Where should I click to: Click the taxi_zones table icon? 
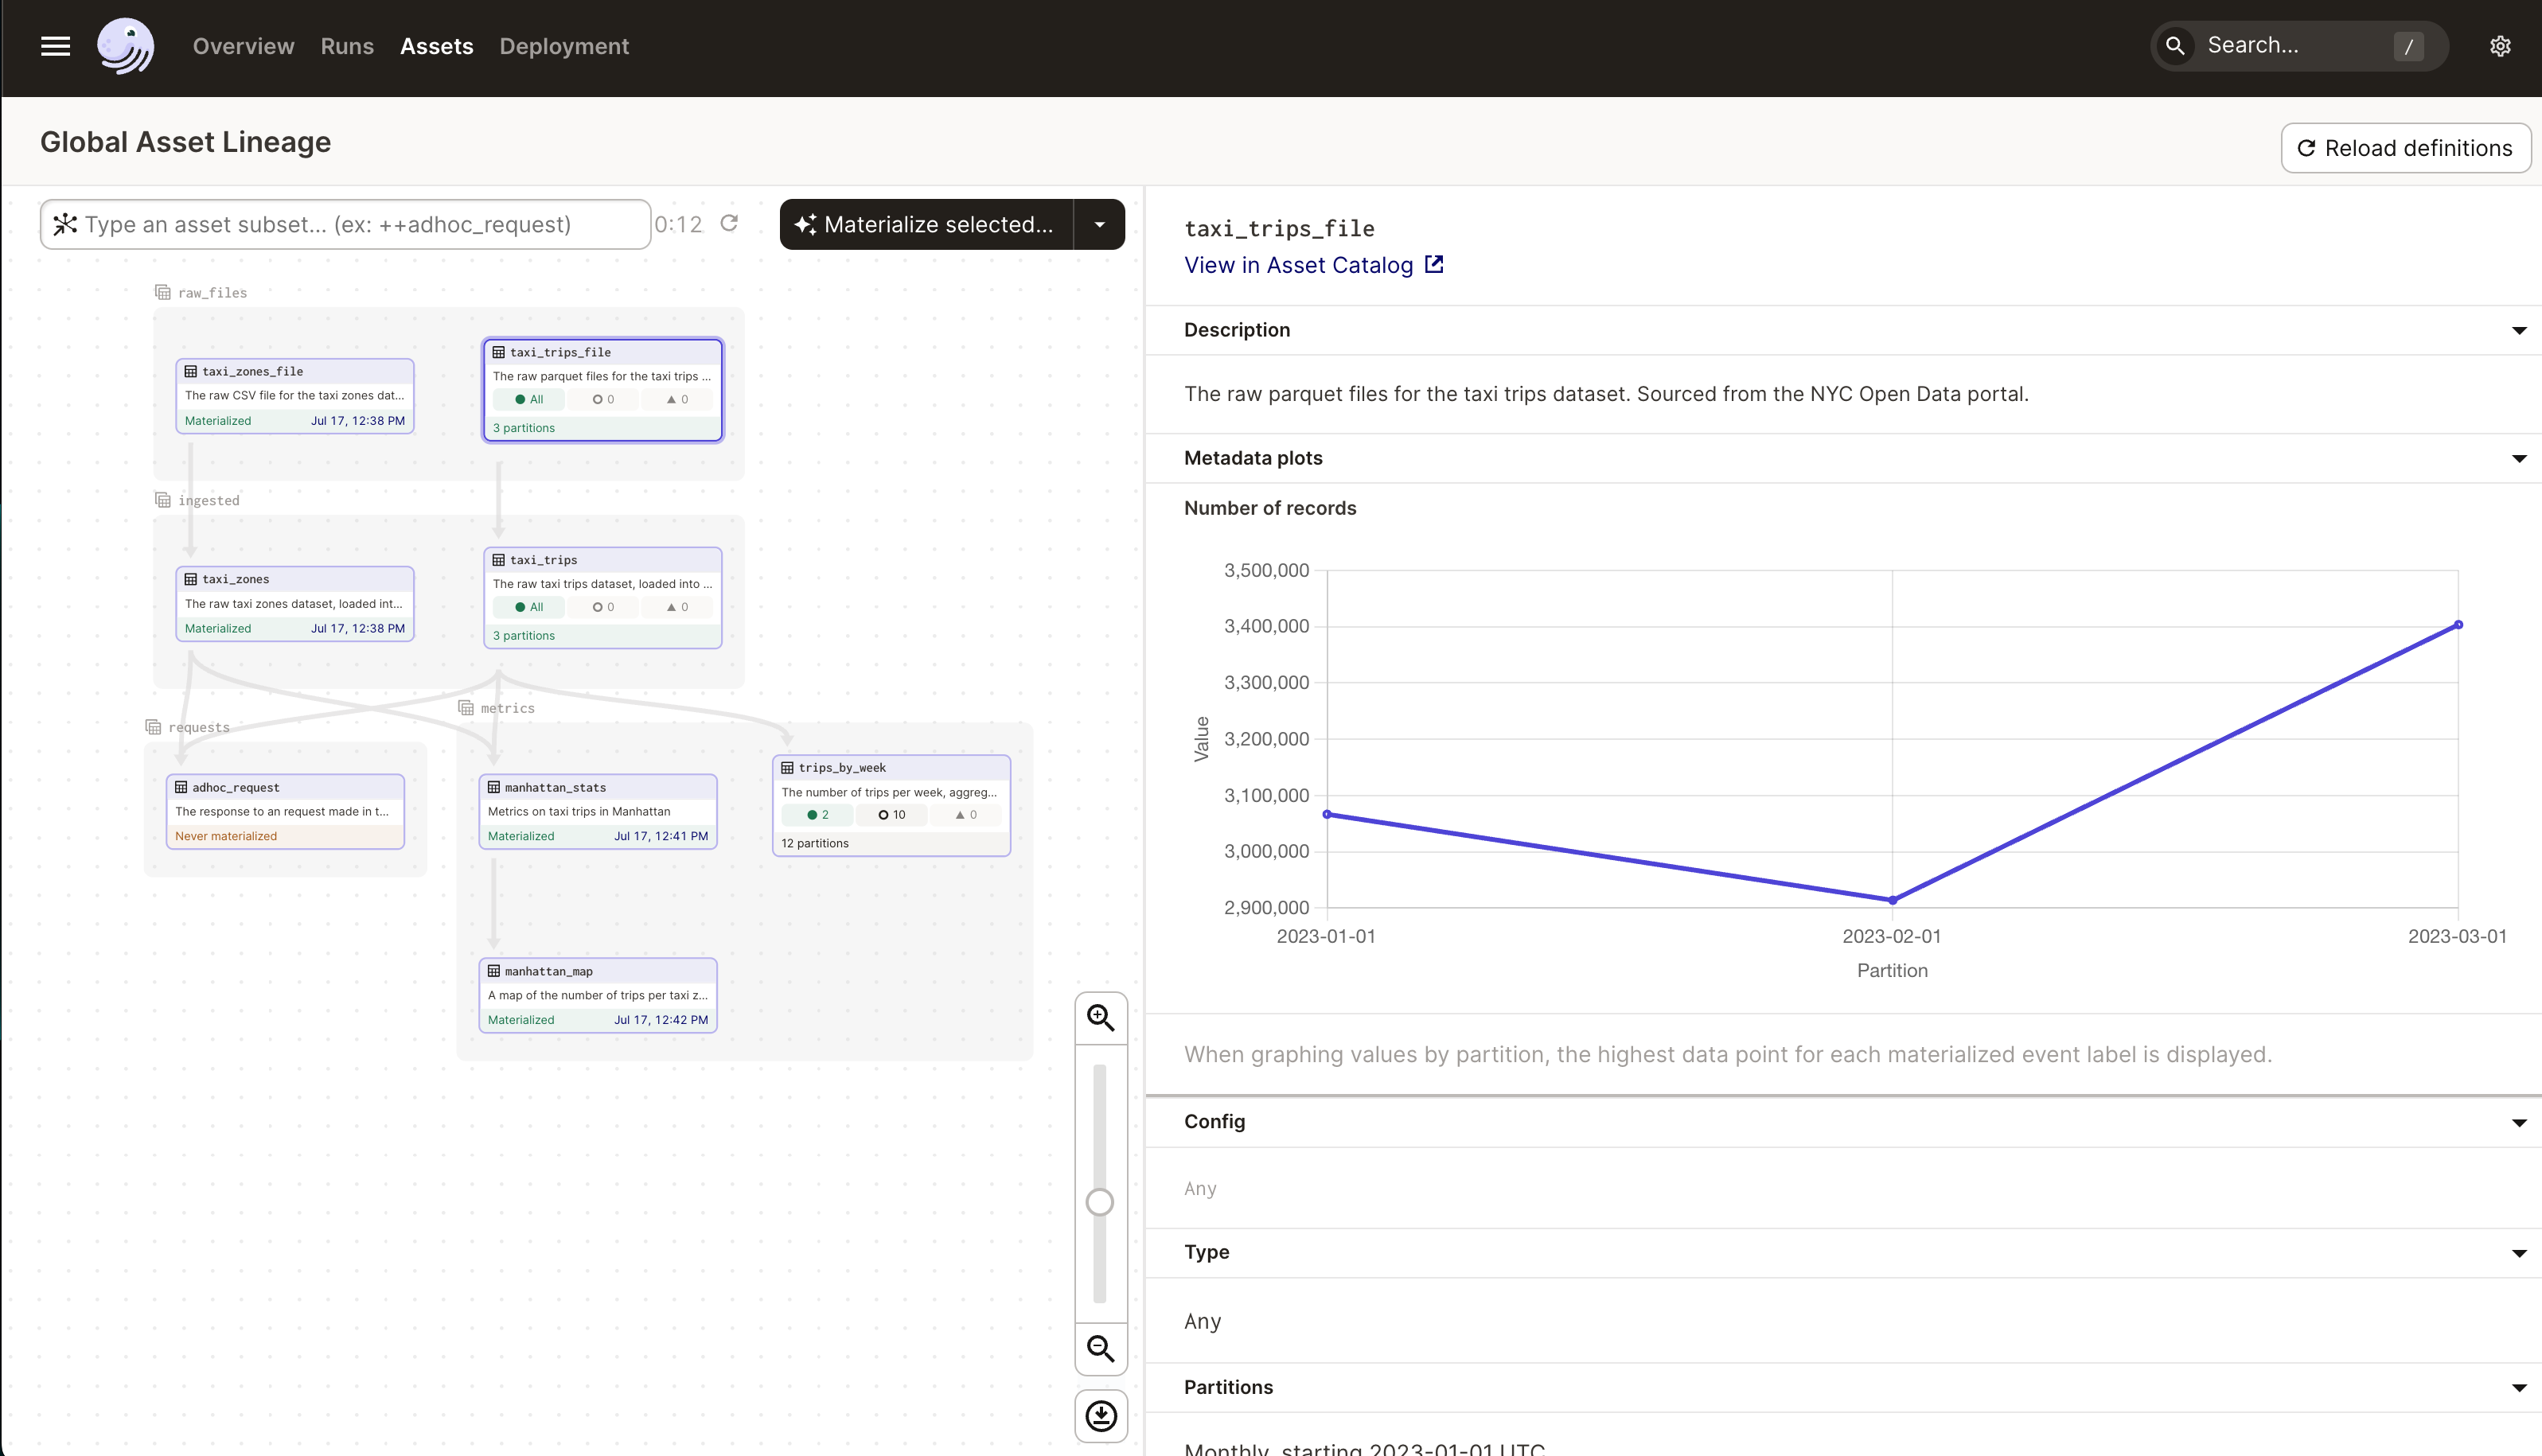click(x=190, y=579)
